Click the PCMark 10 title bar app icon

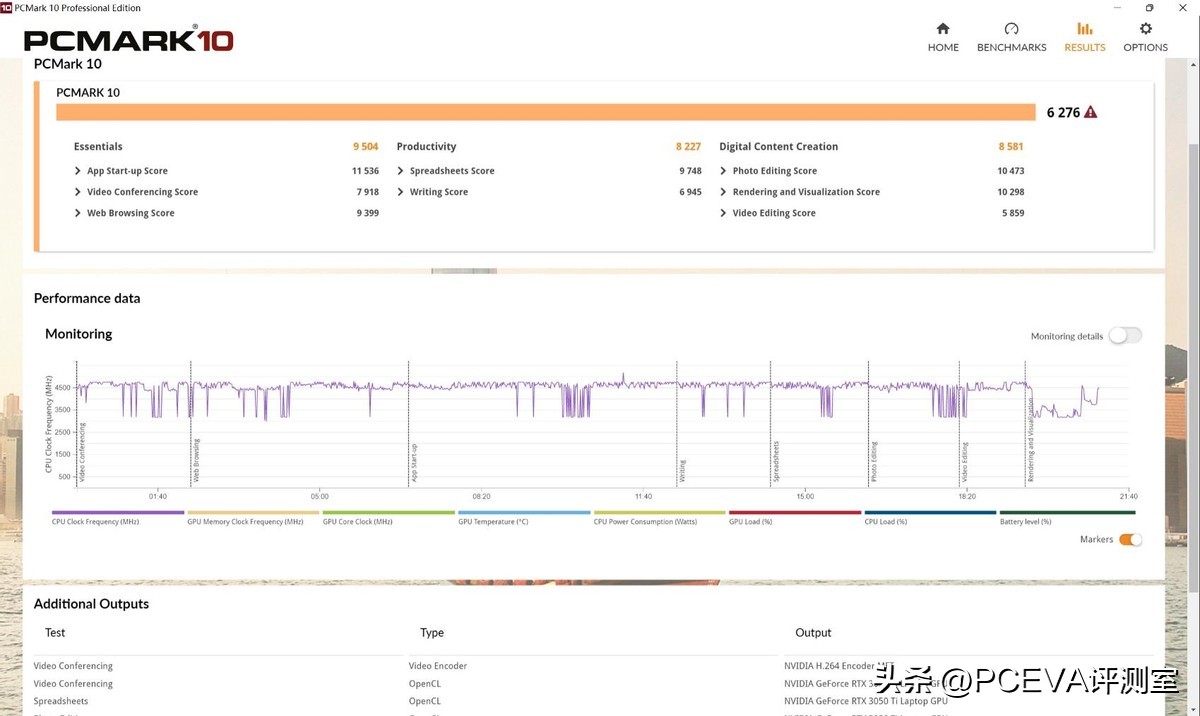[7, 7]
